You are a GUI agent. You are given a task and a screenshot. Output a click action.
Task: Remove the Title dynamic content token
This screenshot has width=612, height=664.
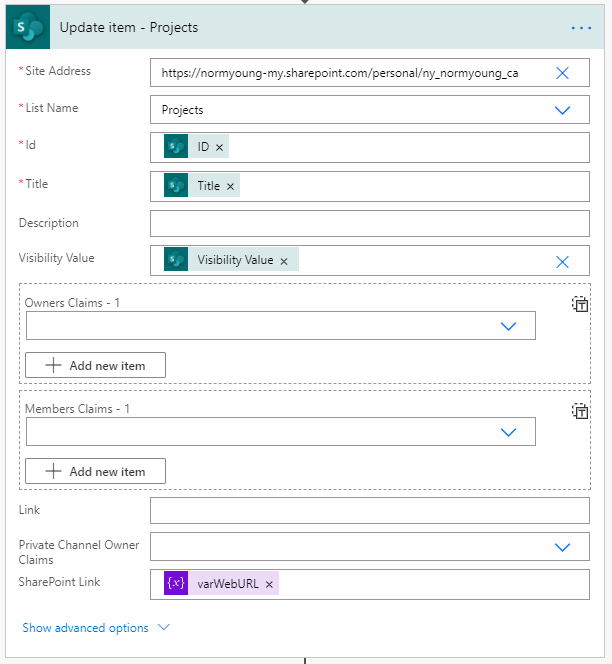(x=231, y=186)
